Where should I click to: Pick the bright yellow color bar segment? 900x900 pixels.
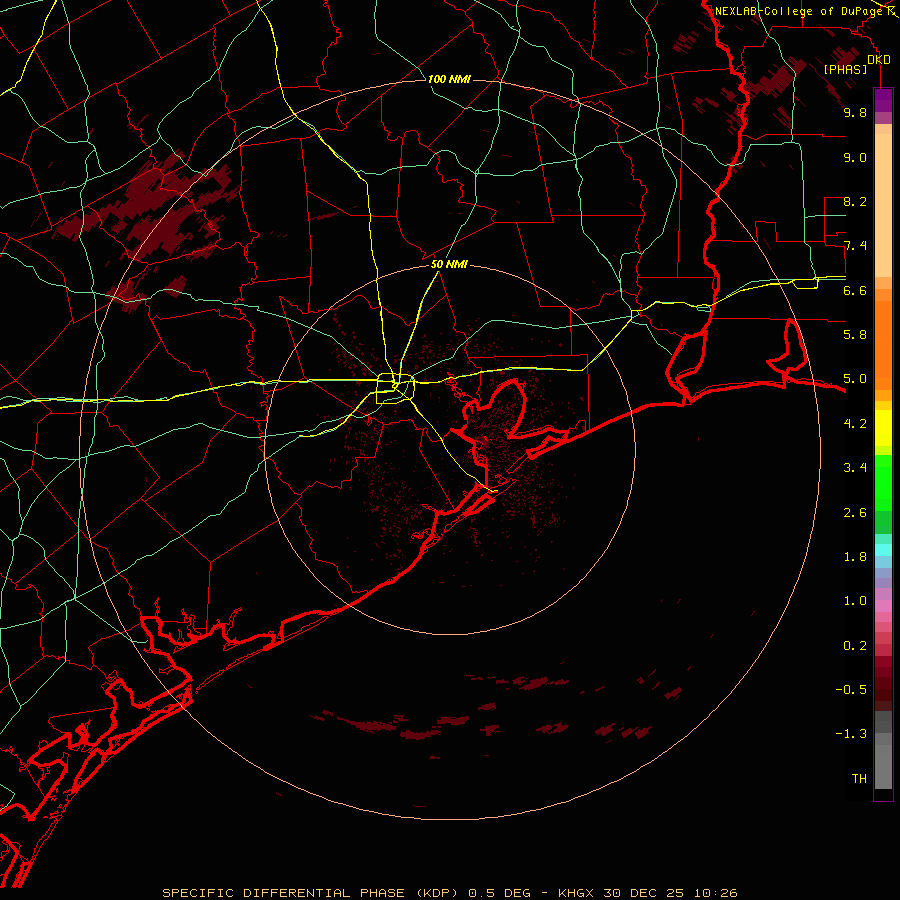tap(883, 428)
